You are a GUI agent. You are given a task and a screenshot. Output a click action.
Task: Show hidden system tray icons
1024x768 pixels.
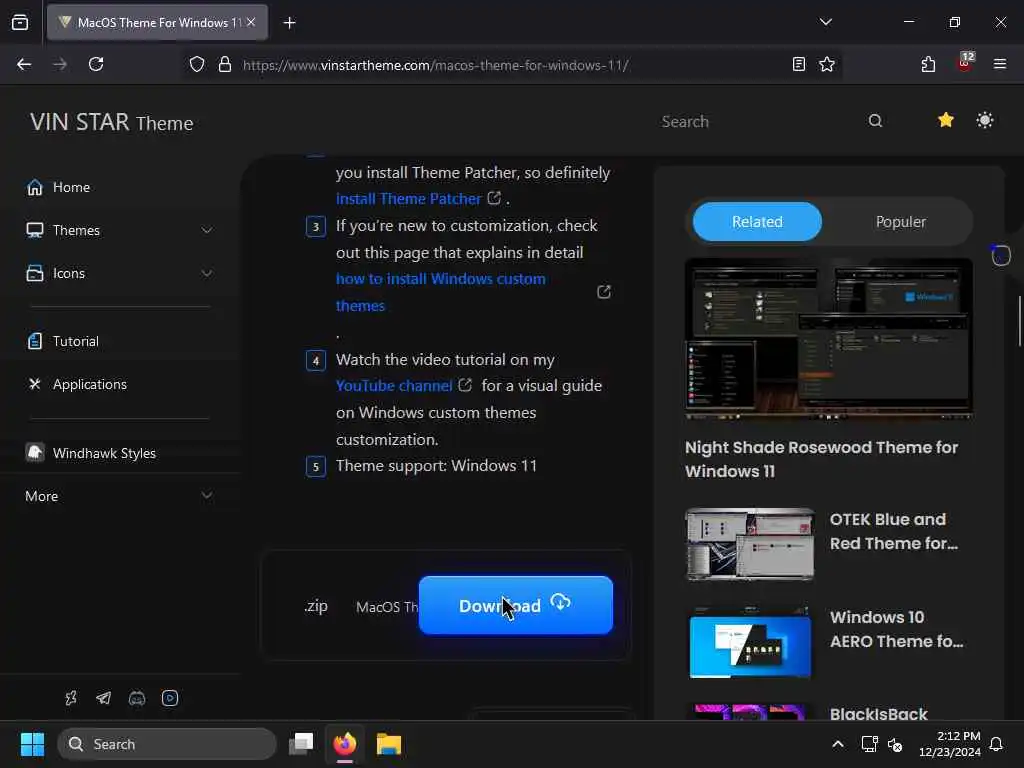[x=838, y=744]
